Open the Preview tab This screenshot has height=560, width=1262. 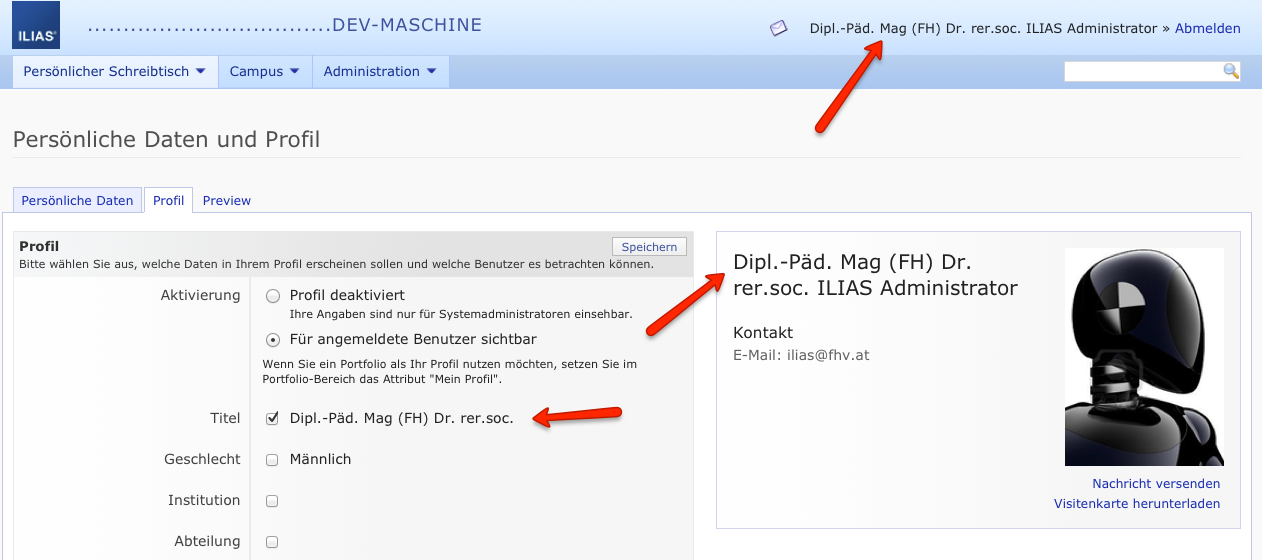point(227,200)
